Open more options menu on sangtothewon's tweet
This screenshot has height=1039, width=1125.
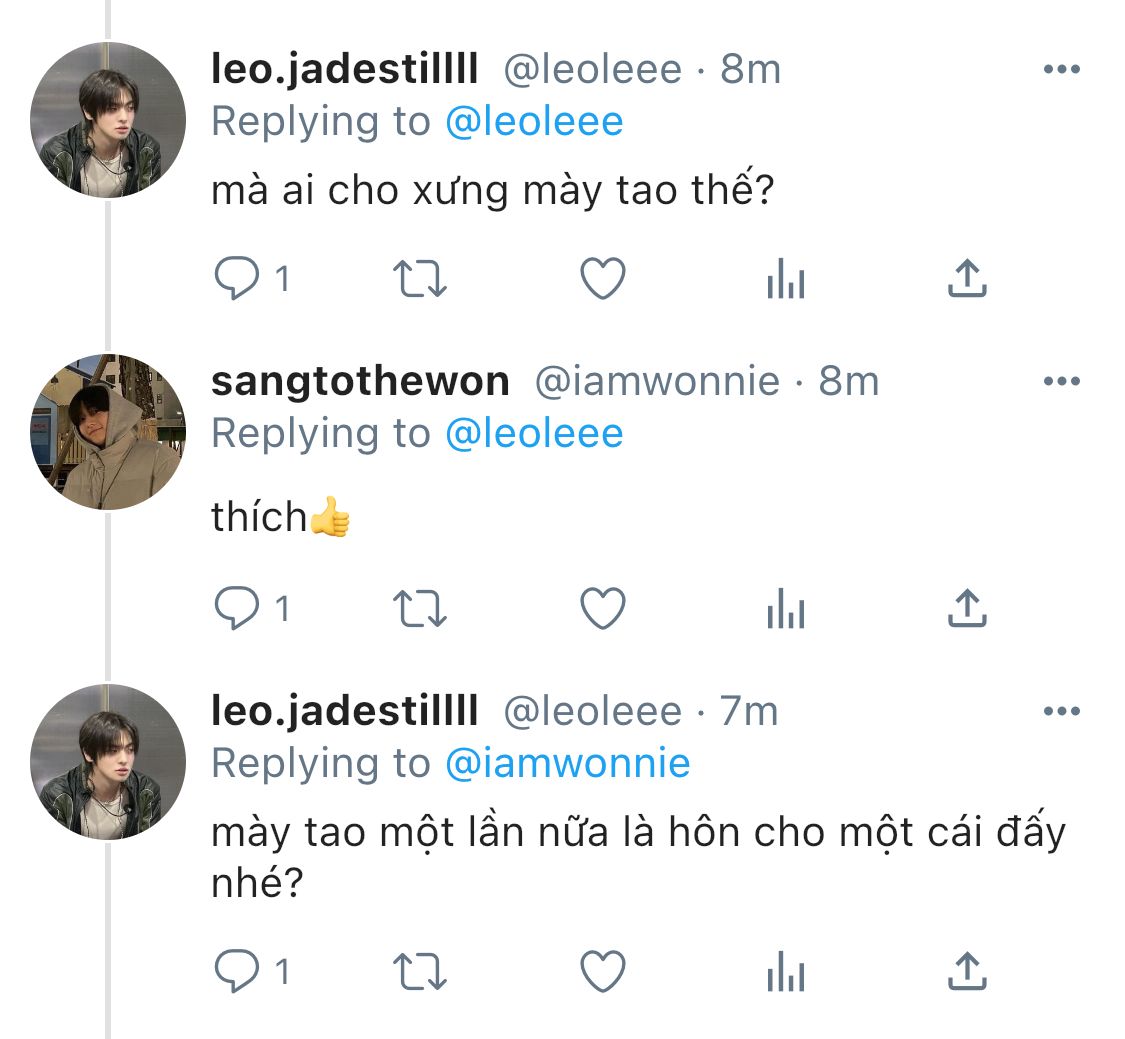click(1061, 381)
